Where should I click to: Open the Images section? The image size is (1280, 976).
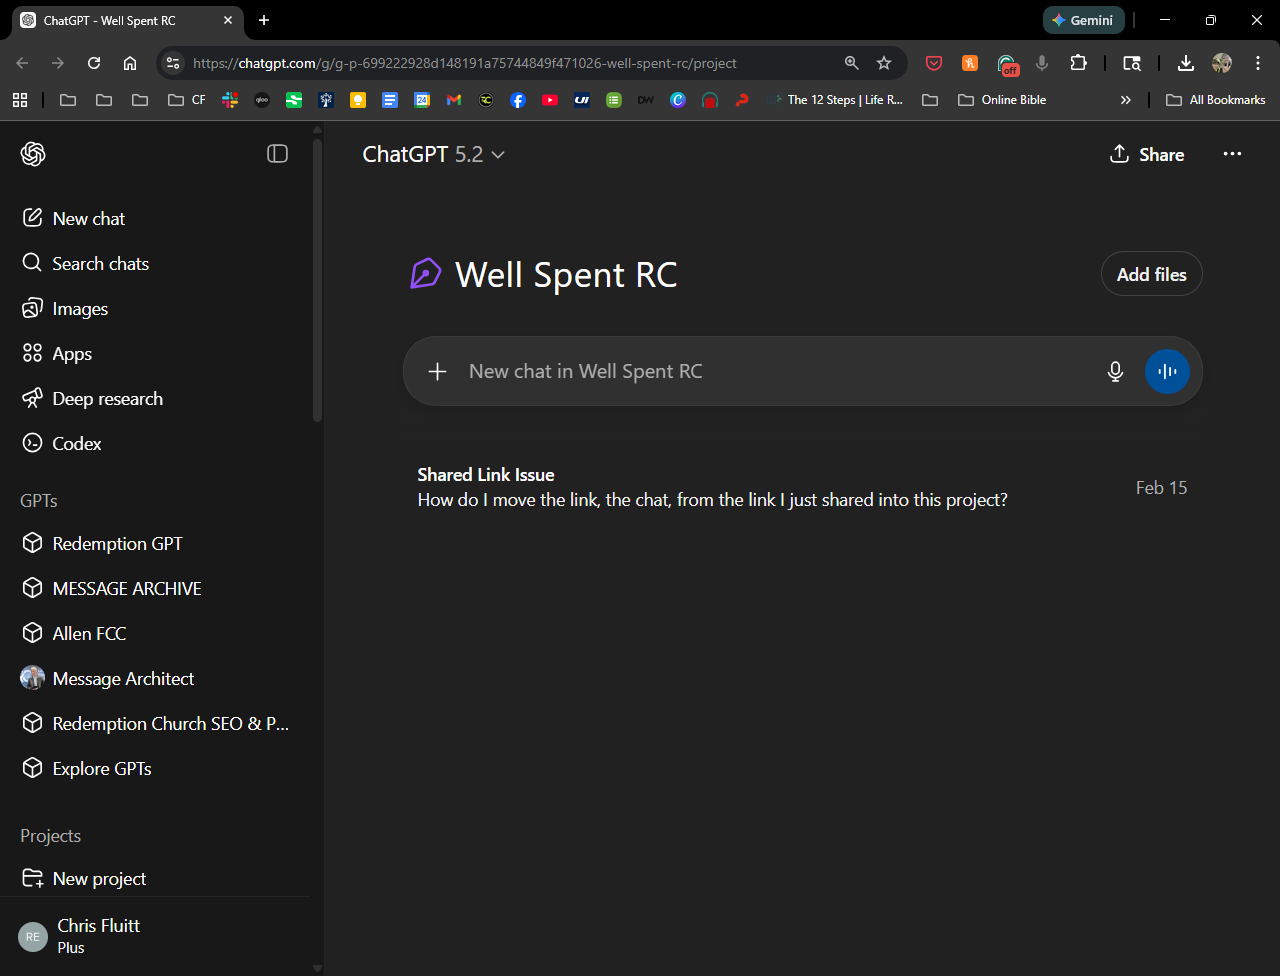pos(80,309)
